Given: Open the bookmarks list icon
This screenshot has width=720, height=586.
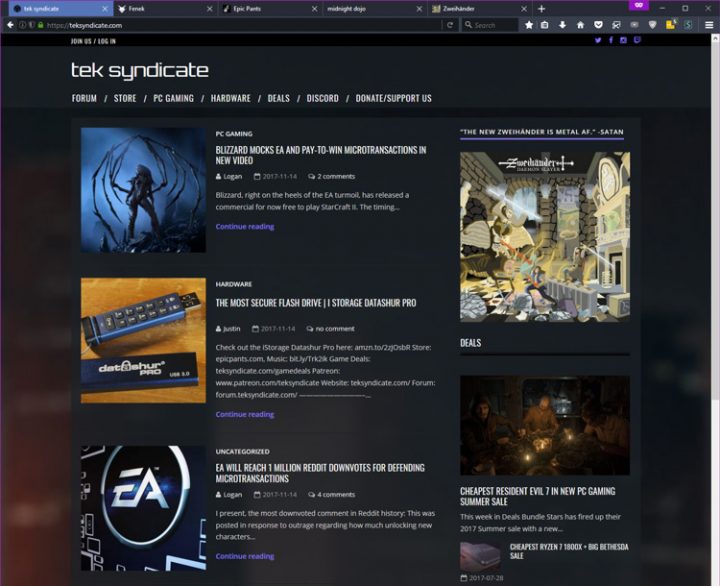Looking at the screenshot, I should click(545, 25).
